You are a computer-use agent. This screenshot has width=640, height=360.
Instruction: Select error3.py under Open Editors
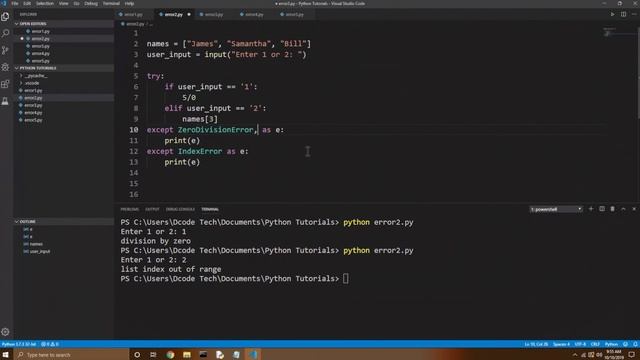point(40,46)
